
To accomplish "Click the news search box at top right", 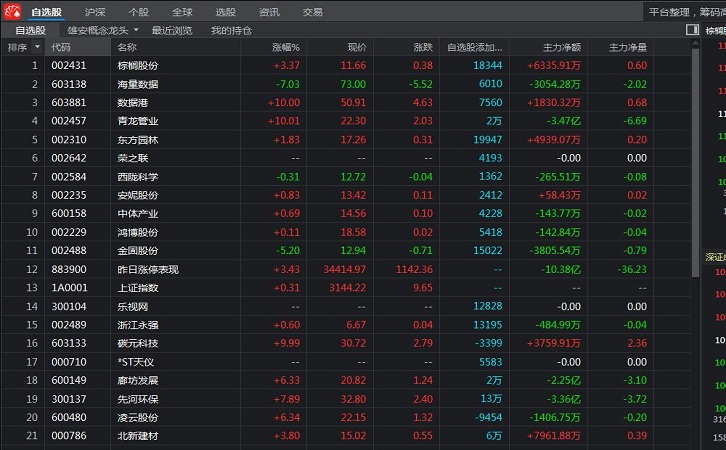I will [683, 12].
